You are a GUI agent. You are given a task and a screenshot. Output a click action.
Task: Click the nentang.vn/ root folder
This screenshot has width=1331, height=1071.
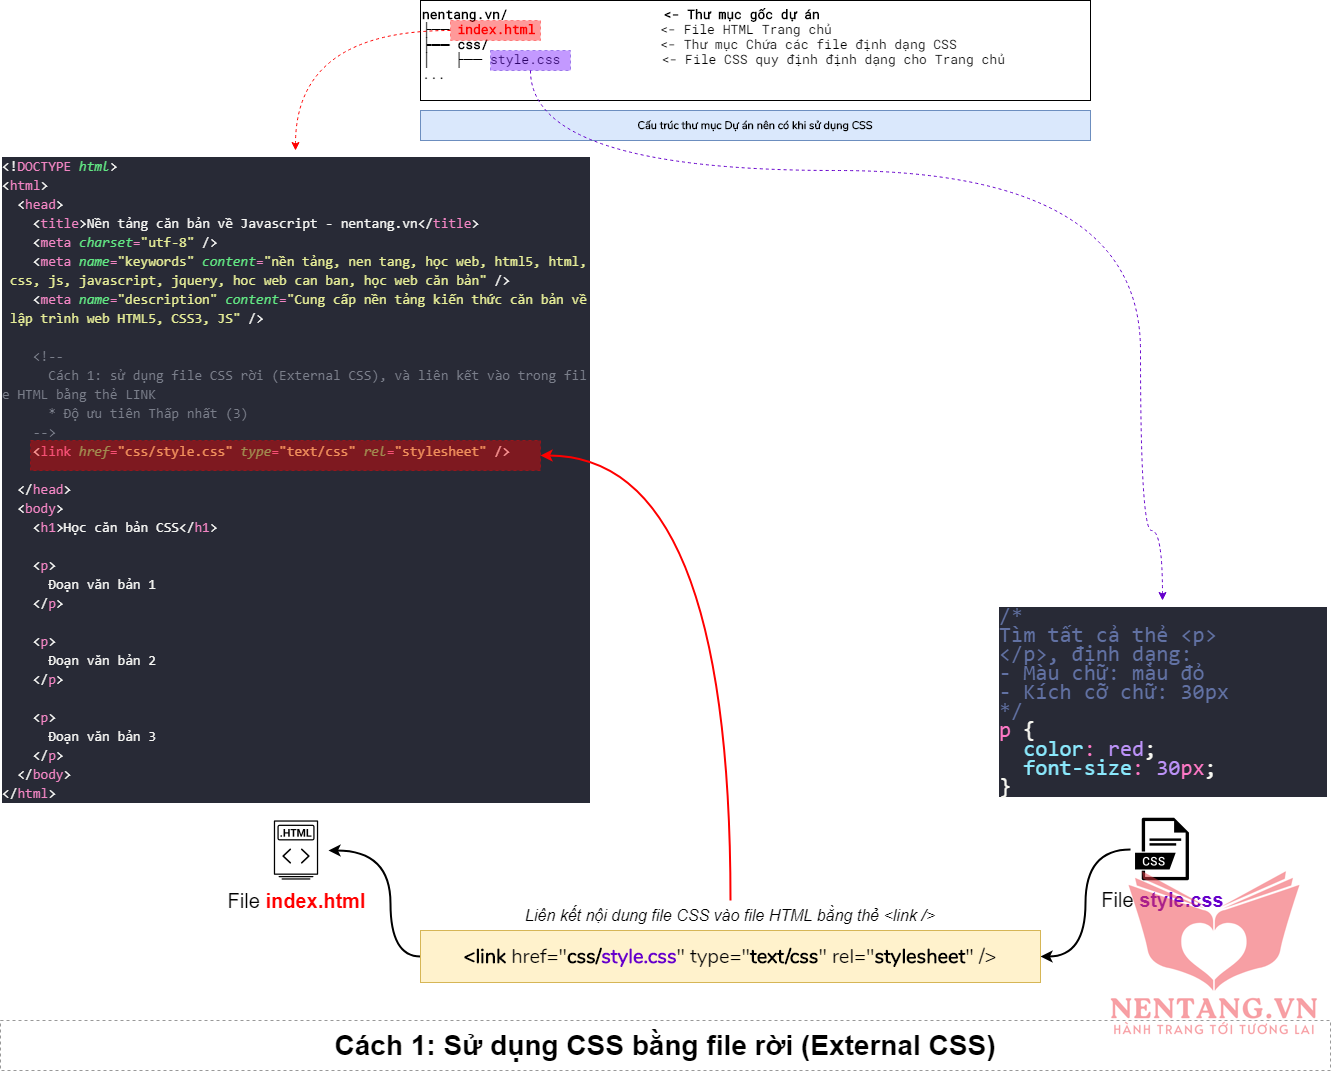click(464, 15)
